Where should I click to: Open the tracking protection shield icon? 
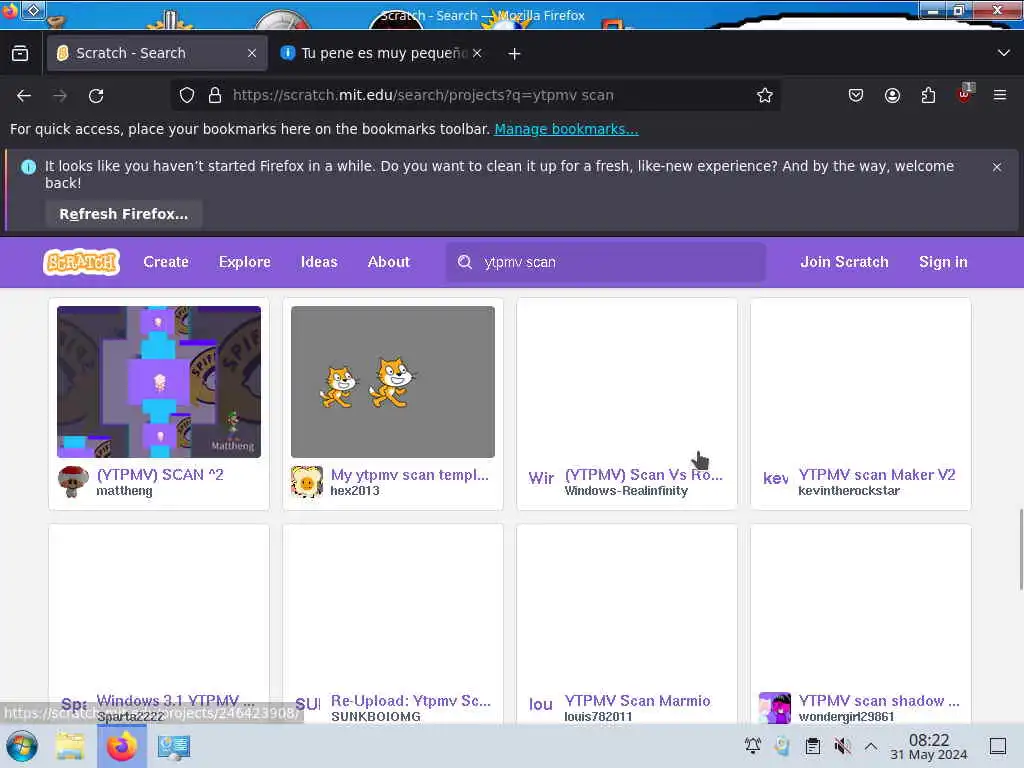(x=187, y=95)
